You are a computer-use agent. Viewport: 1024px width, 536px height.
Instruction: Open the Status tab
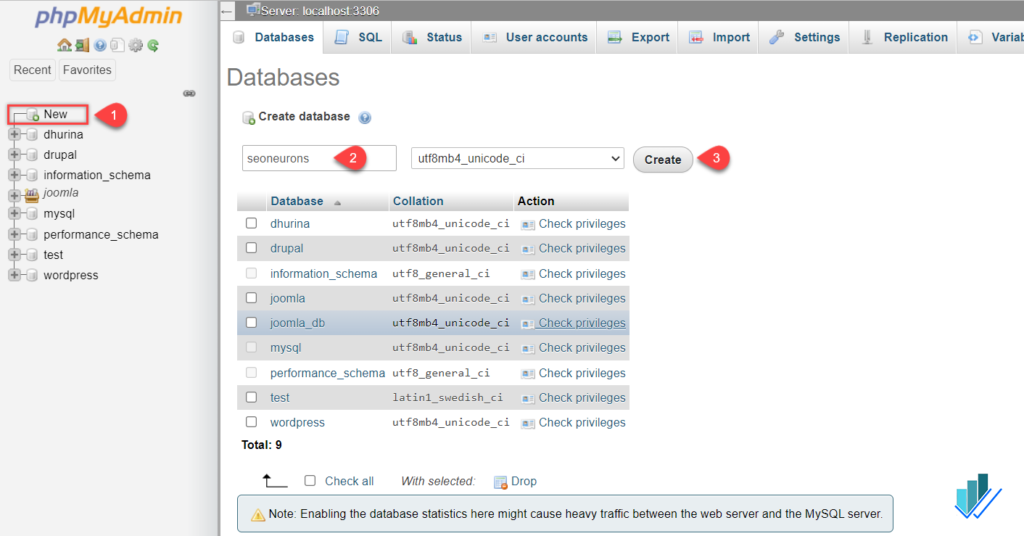432,38
